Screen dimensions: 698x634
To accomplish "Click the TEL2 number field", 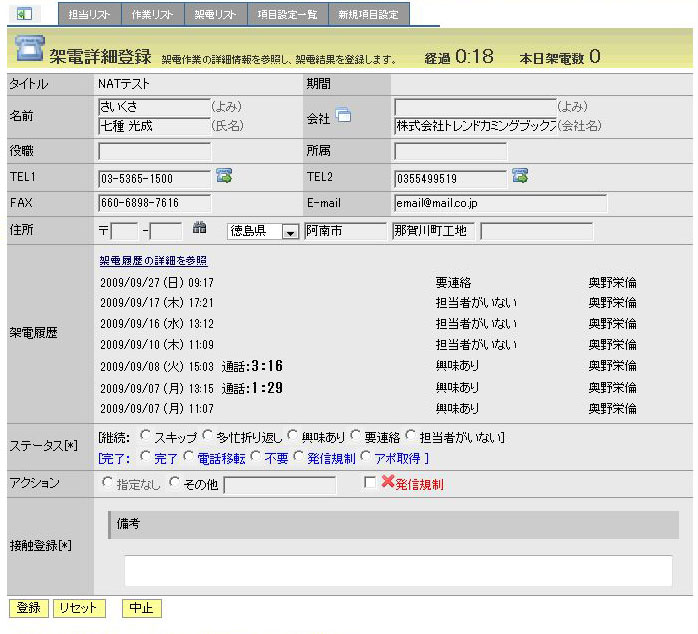I will 450,179.
